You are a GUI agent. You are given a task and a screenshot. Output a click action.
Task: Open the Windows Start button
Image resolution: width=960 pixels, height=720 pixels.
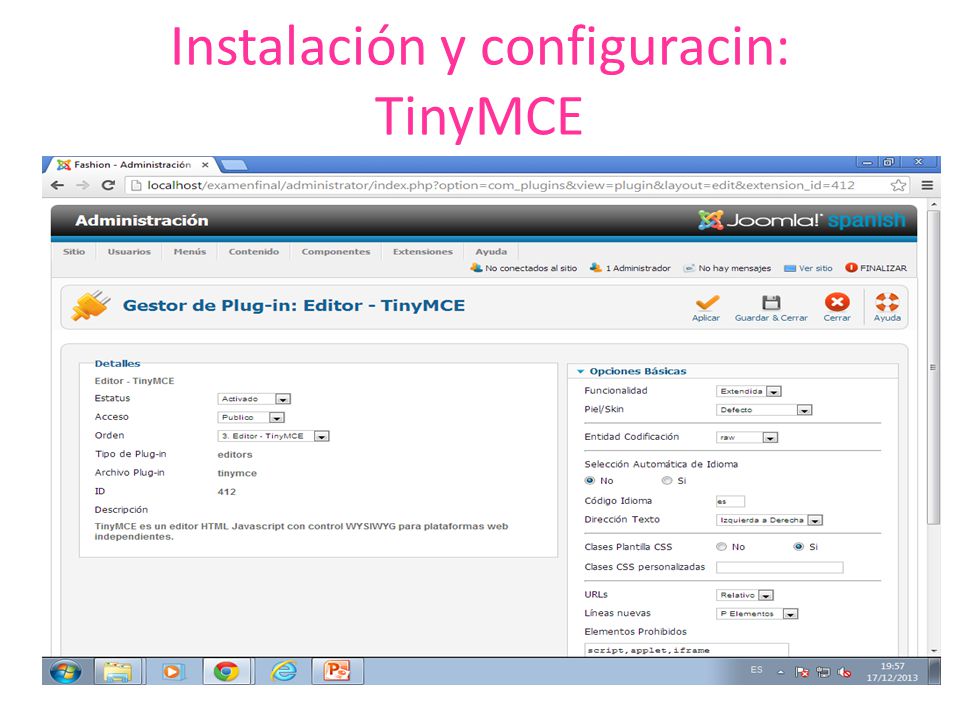(x=66, y=672)
